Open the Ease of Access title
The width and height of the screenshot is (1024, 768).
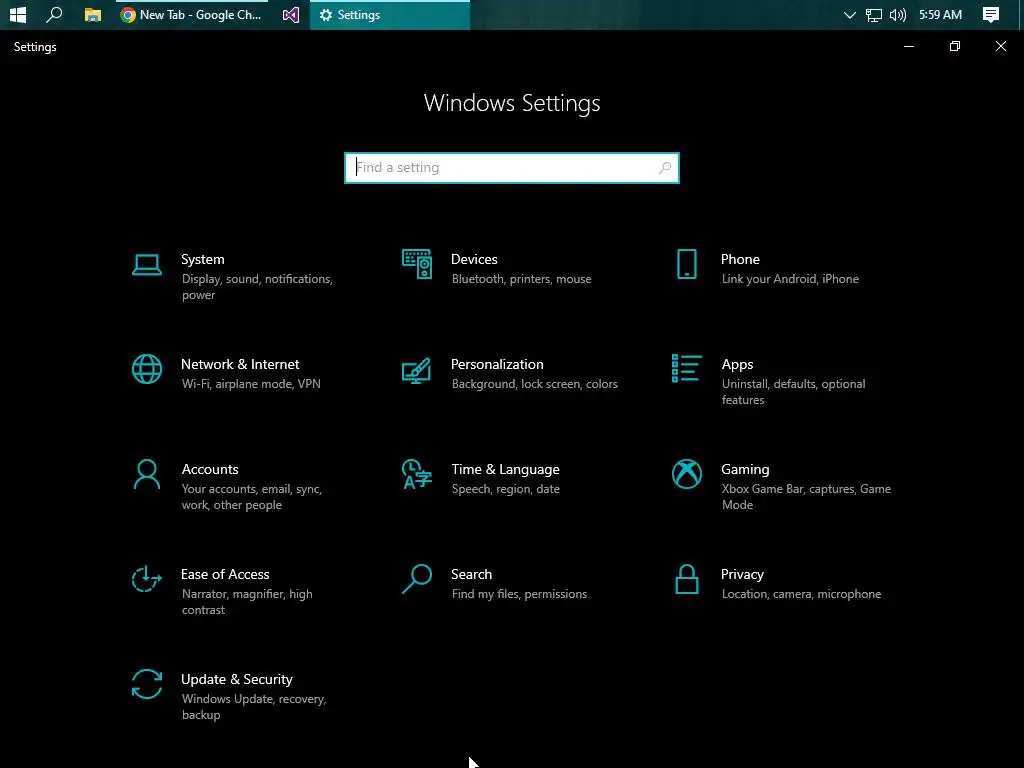click(x=225, y=575)
